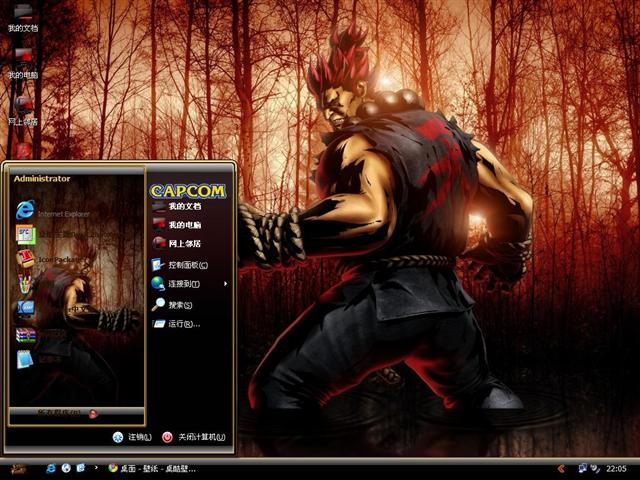Open My Computer (我的电脑) desktop icon
The width and height of the screenshot is (640, 480).
(x=23, y=64)
